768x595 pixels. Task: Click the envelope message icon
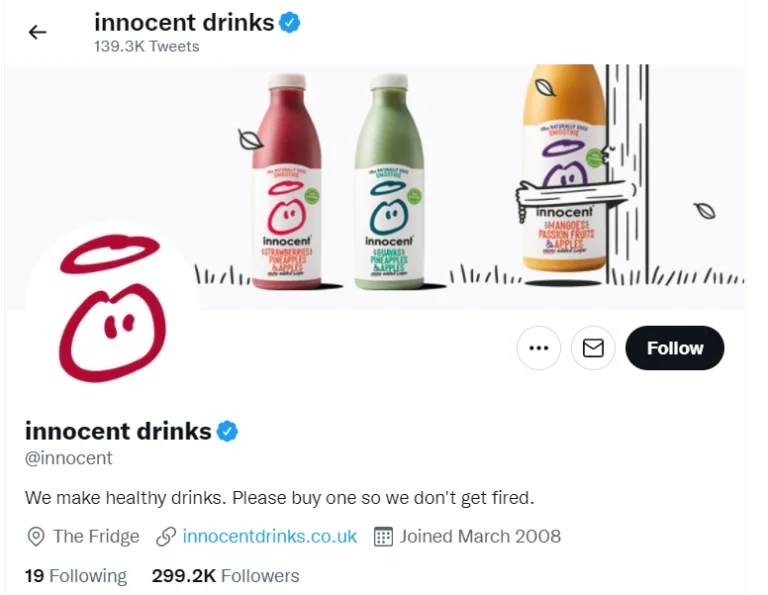[x=593, y=348]
